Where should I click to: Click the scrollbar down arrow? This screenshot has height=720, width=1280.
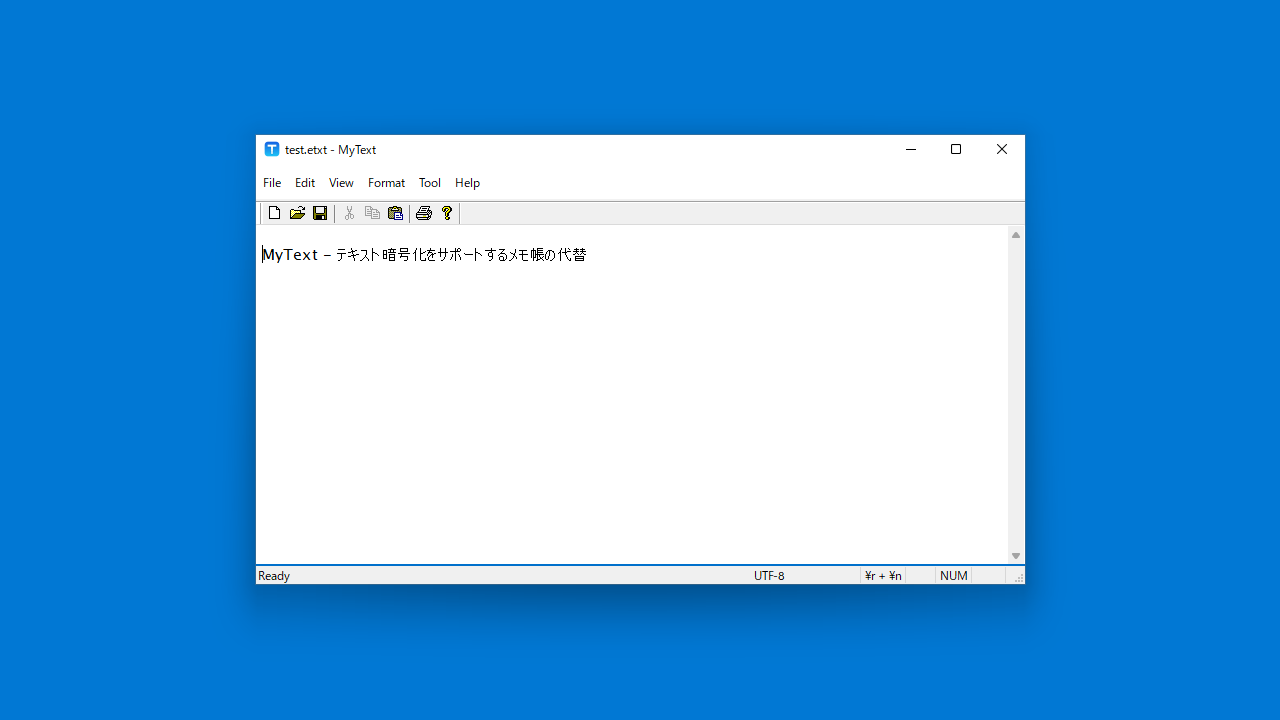click(x=1016, y=556)
